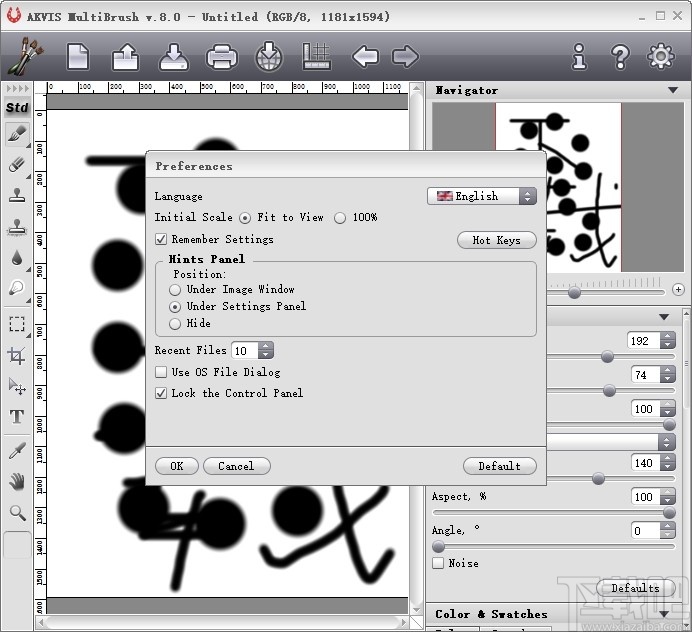
Task: Open preferences via the gear icon
Action: pyautogui.click(x=660, y=56)
